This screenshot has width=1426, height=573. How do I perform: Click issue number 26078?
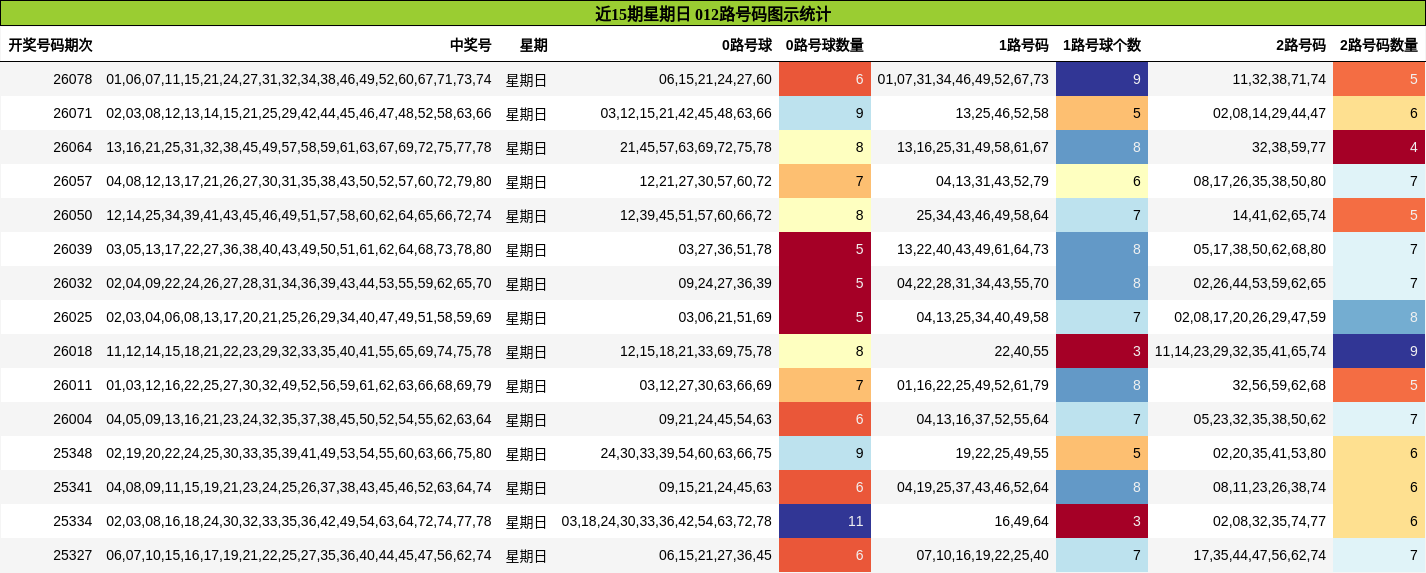click(x=72, y=79)
